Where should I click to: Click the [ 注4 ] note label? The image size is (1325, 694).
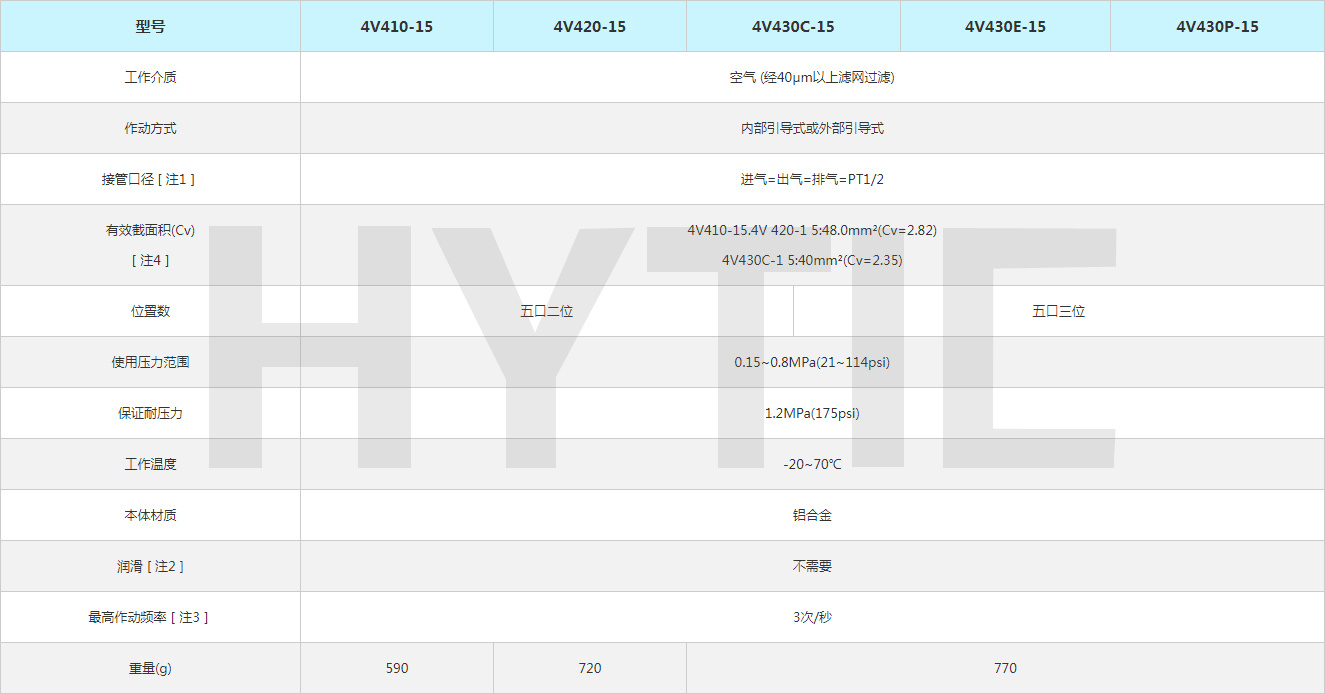point(150,260)
